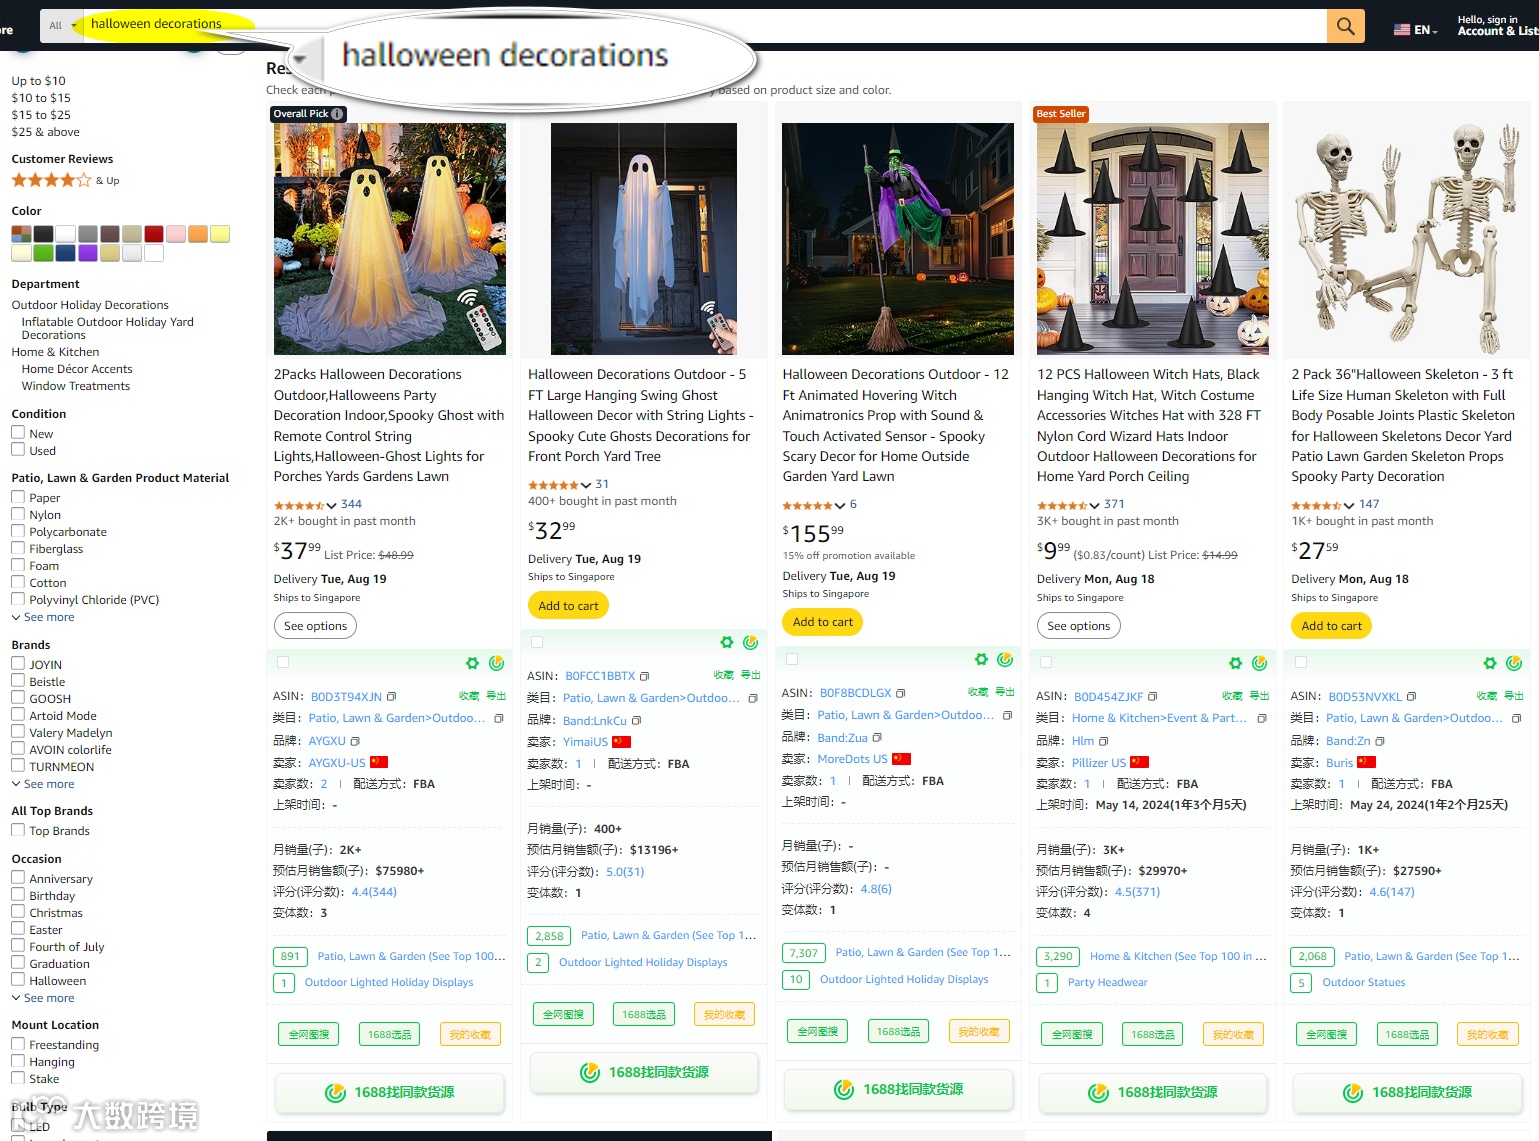Copy ASIN B0D3T94XJN with copy icon
The width and height of the screenshot is (1539, 1141).
click(x=391, y=697)
